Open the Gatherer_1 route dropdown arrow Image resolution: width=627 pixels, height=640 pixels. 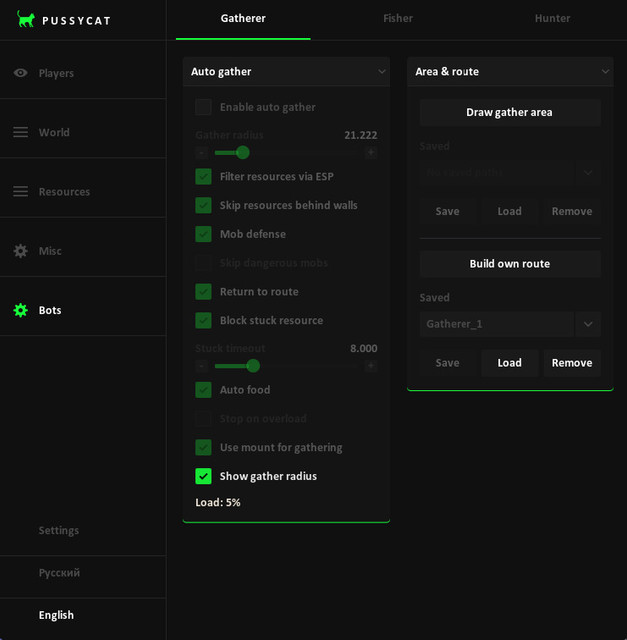click(x=588, y=324)
